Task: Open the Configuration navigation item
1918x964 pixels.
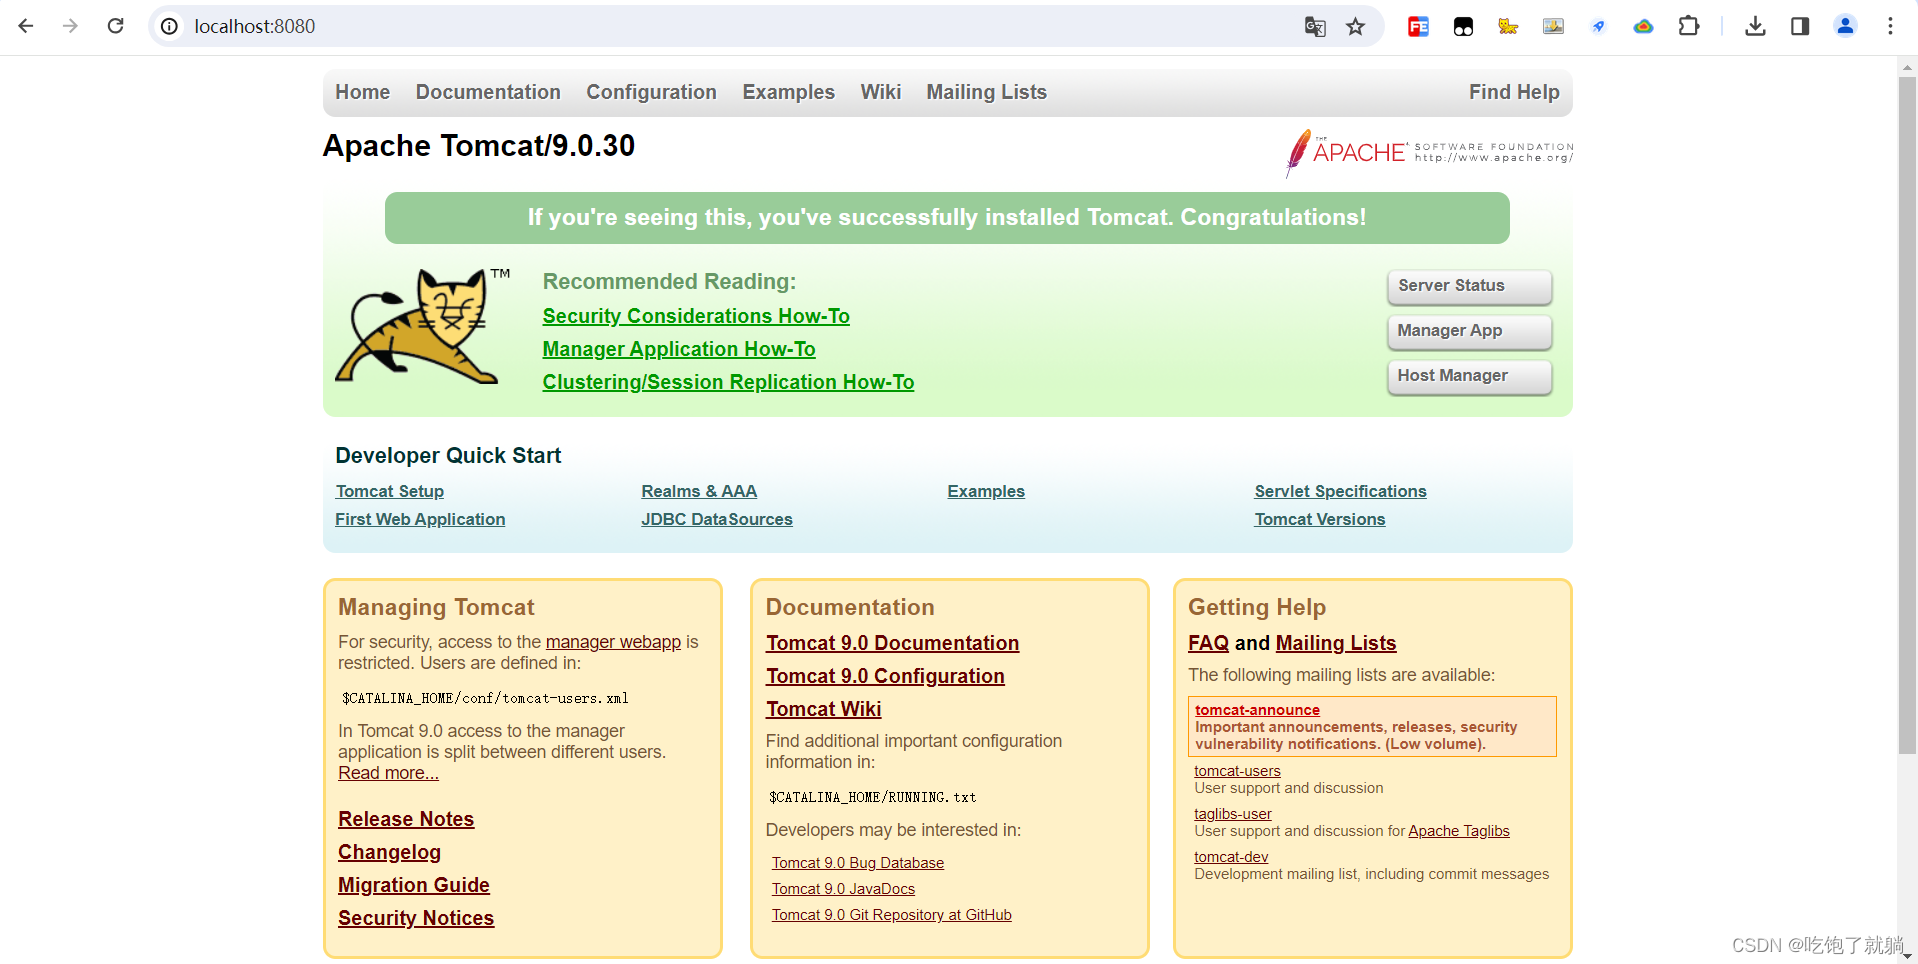Action: (651, 92)
